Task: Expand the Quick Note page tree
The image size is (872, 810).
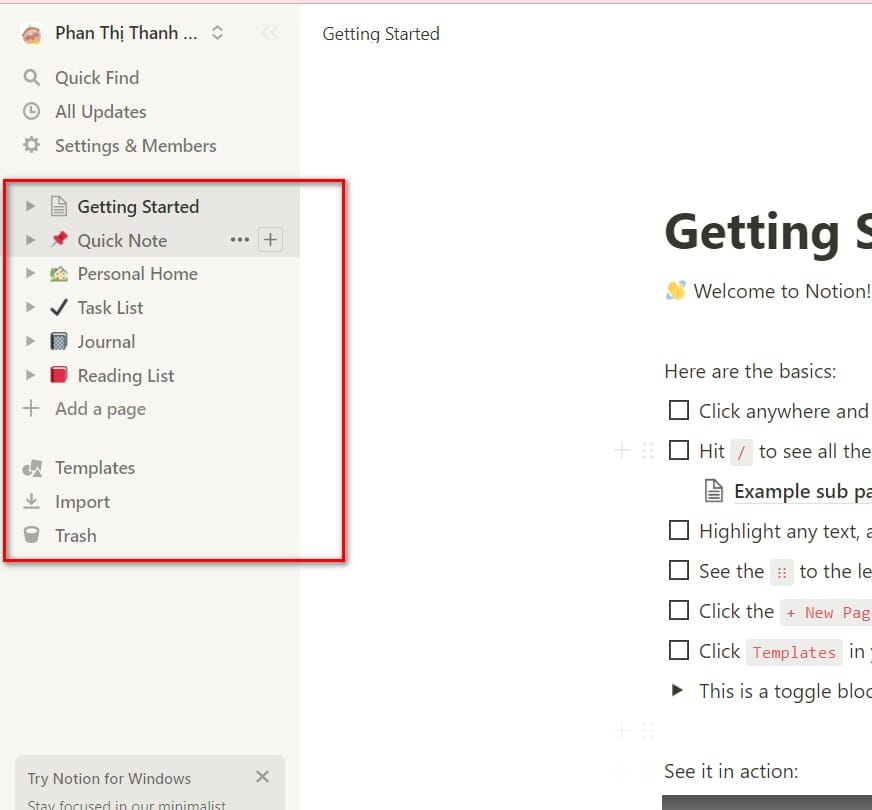Action: point(31,240)
